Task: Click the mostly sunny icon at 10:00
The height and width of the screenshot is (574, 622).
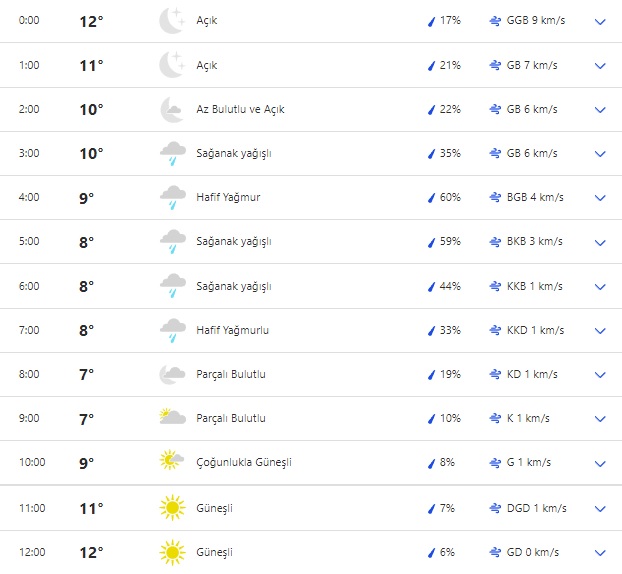Action: point(172,462)
